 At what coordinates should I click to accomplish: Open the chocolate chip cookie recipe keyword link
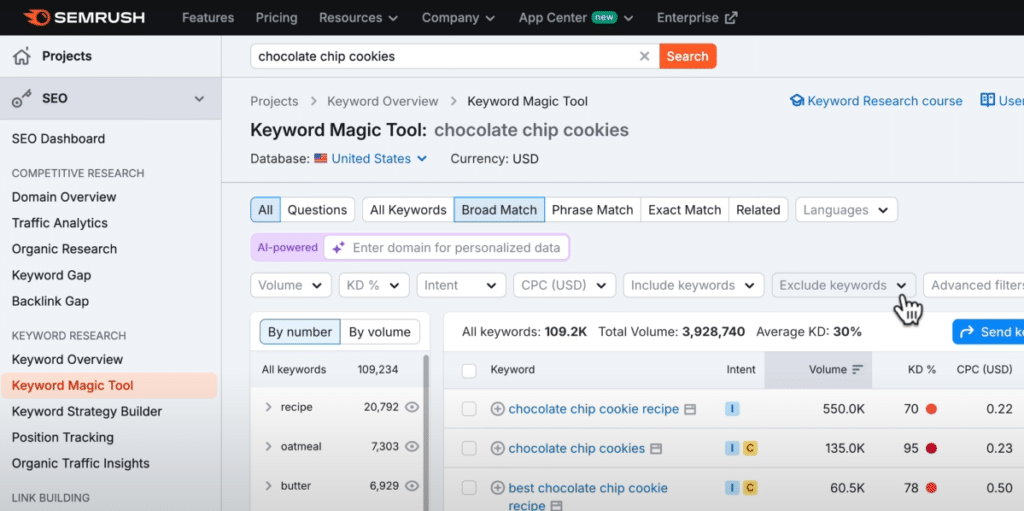pos(594,409)
